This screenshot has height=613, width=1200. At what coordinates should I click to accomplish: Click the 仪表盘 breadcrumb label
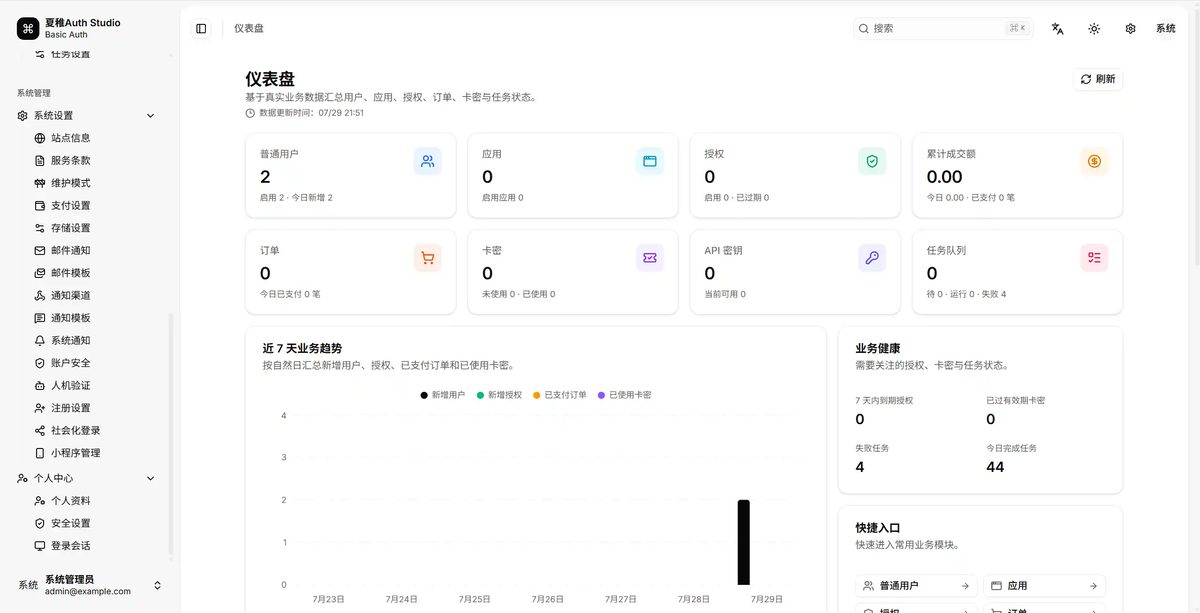tap(249, 29)
